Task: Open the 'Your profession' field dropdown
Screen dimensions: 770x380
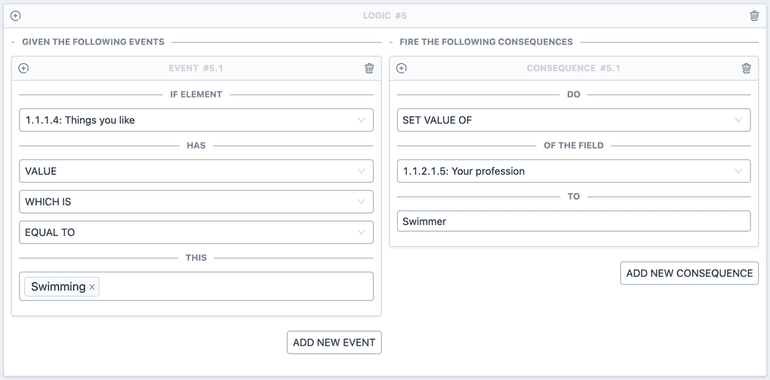Action: [574, 171]
